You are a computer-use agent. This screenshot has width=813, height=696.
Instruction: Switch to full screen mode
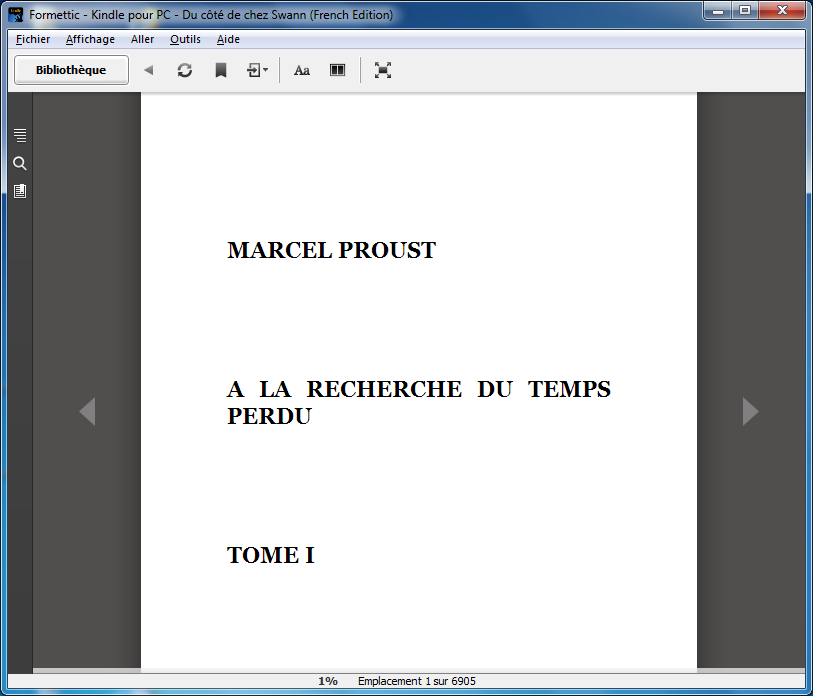coord(383,70)
